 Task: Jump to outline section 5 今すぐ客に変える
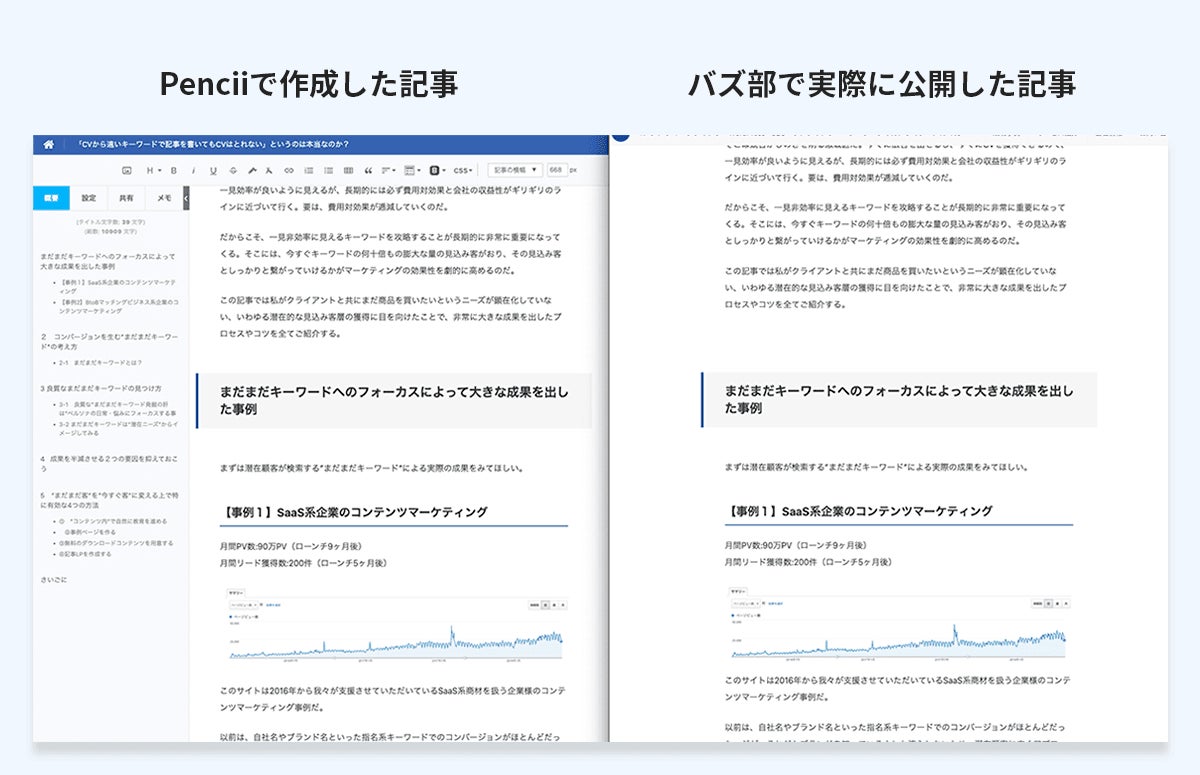click(109, 500)
